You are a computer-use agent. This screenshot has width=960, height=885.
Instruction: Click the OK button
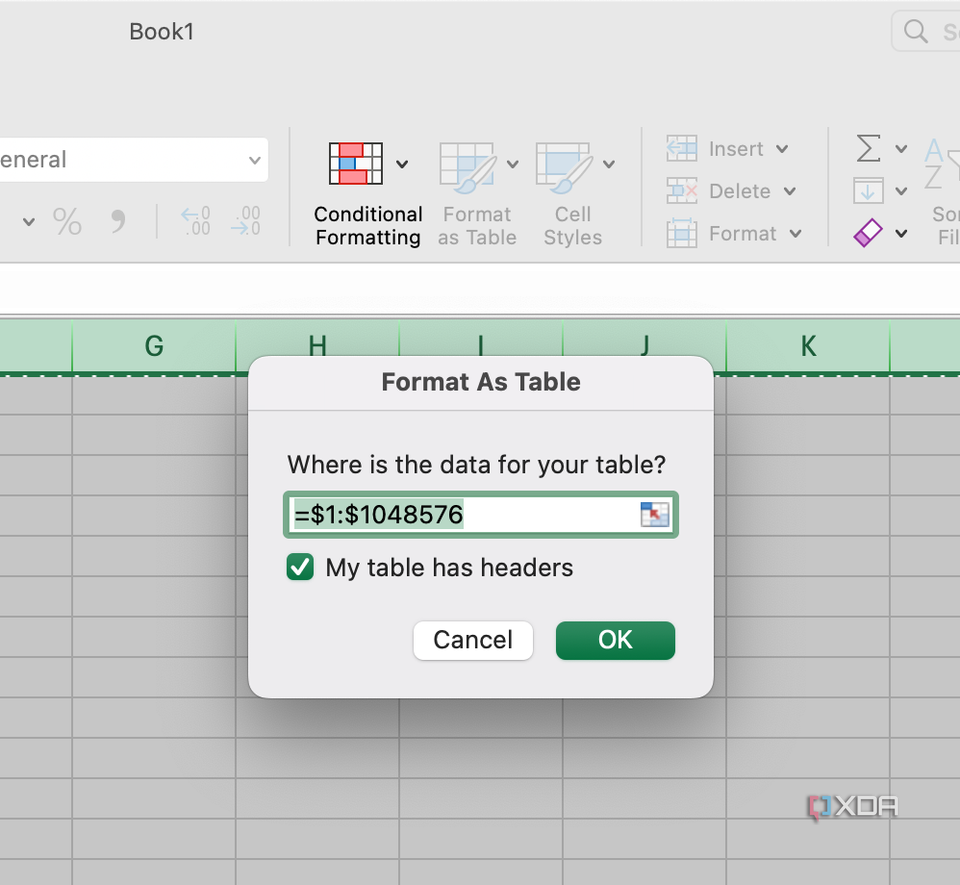[615, 640]
